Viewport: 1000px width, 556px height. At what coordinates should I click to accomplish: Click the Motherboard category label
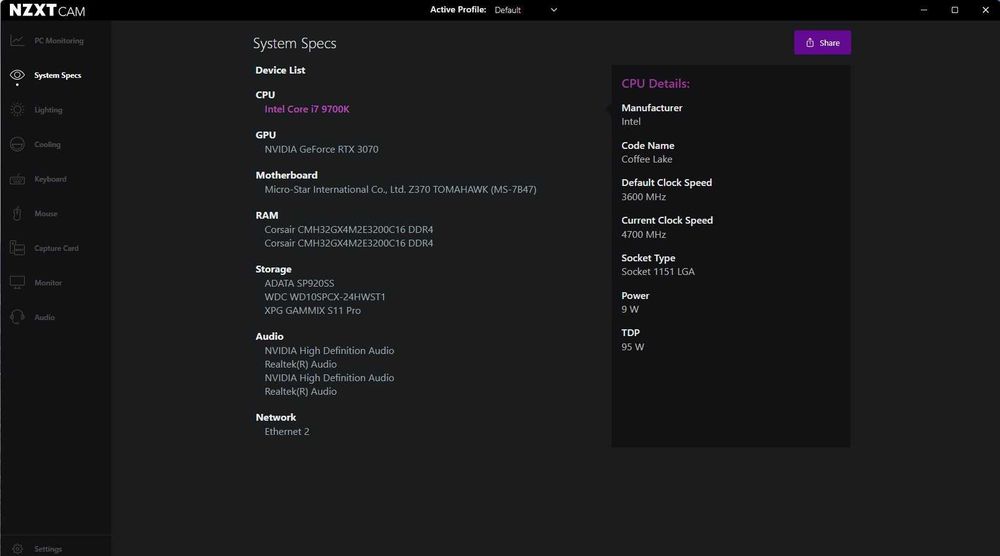coord(286,175)
